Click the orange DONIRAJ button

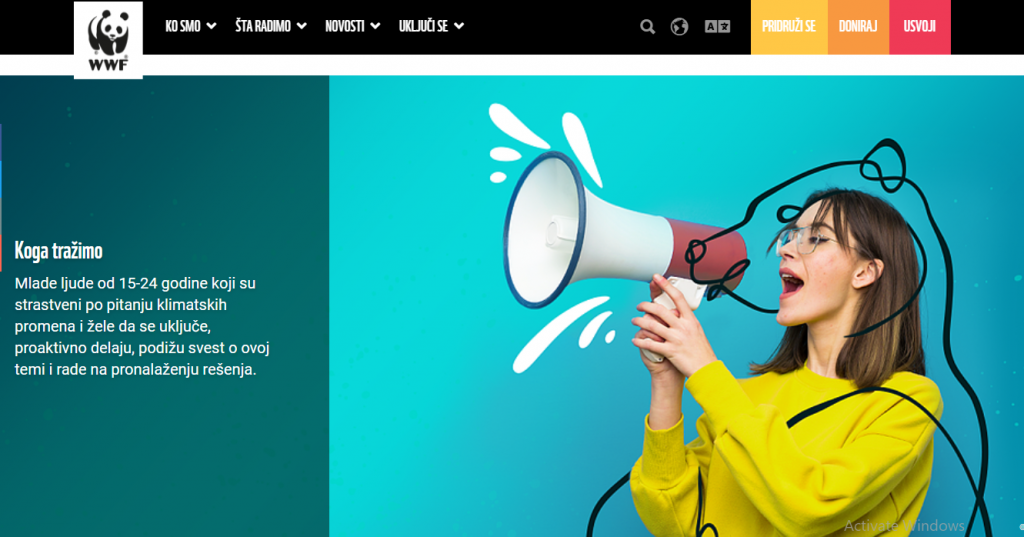click(858, 27)
